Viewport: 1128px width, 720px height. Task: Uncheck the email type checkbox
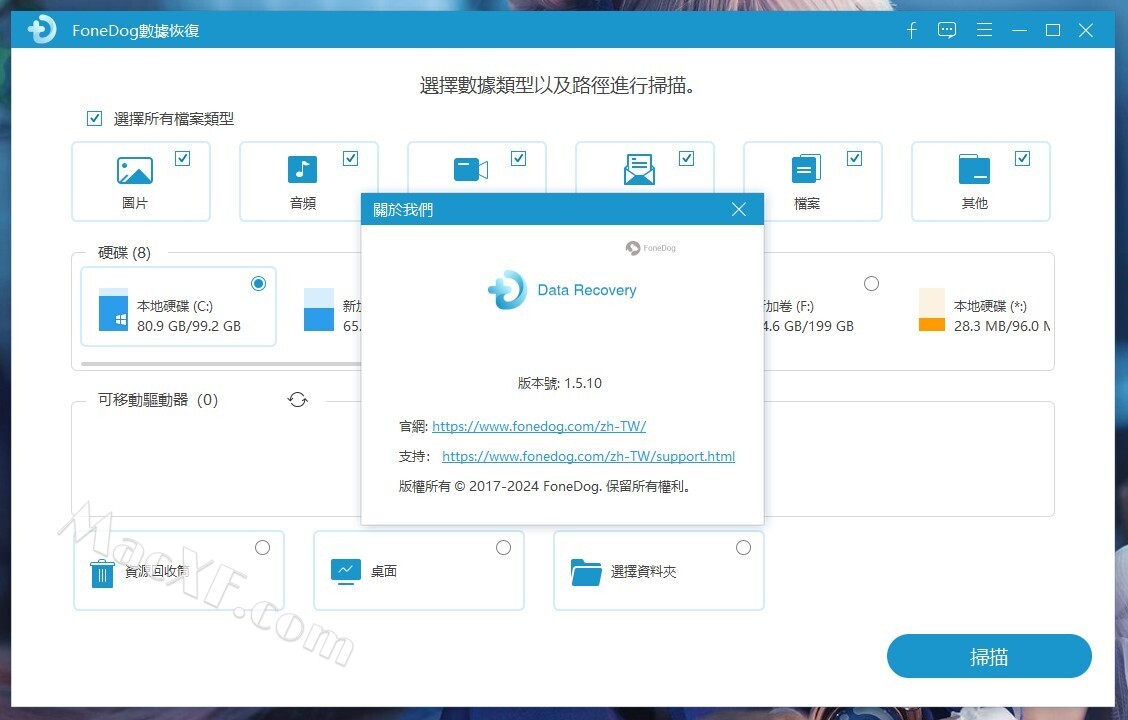pyautogui.click(x=686, y=158)
